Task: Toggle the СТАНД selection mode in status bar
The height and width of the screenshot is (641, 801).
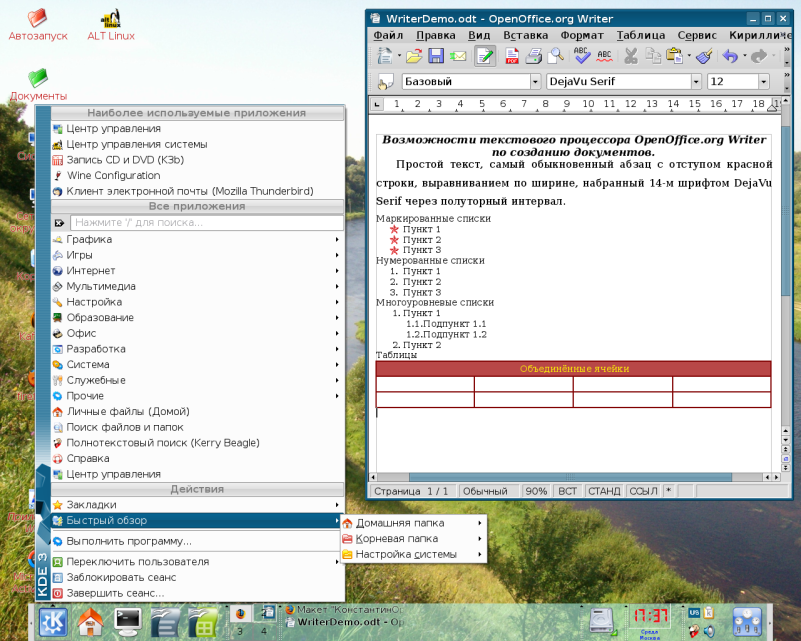Action: [604, 491]
